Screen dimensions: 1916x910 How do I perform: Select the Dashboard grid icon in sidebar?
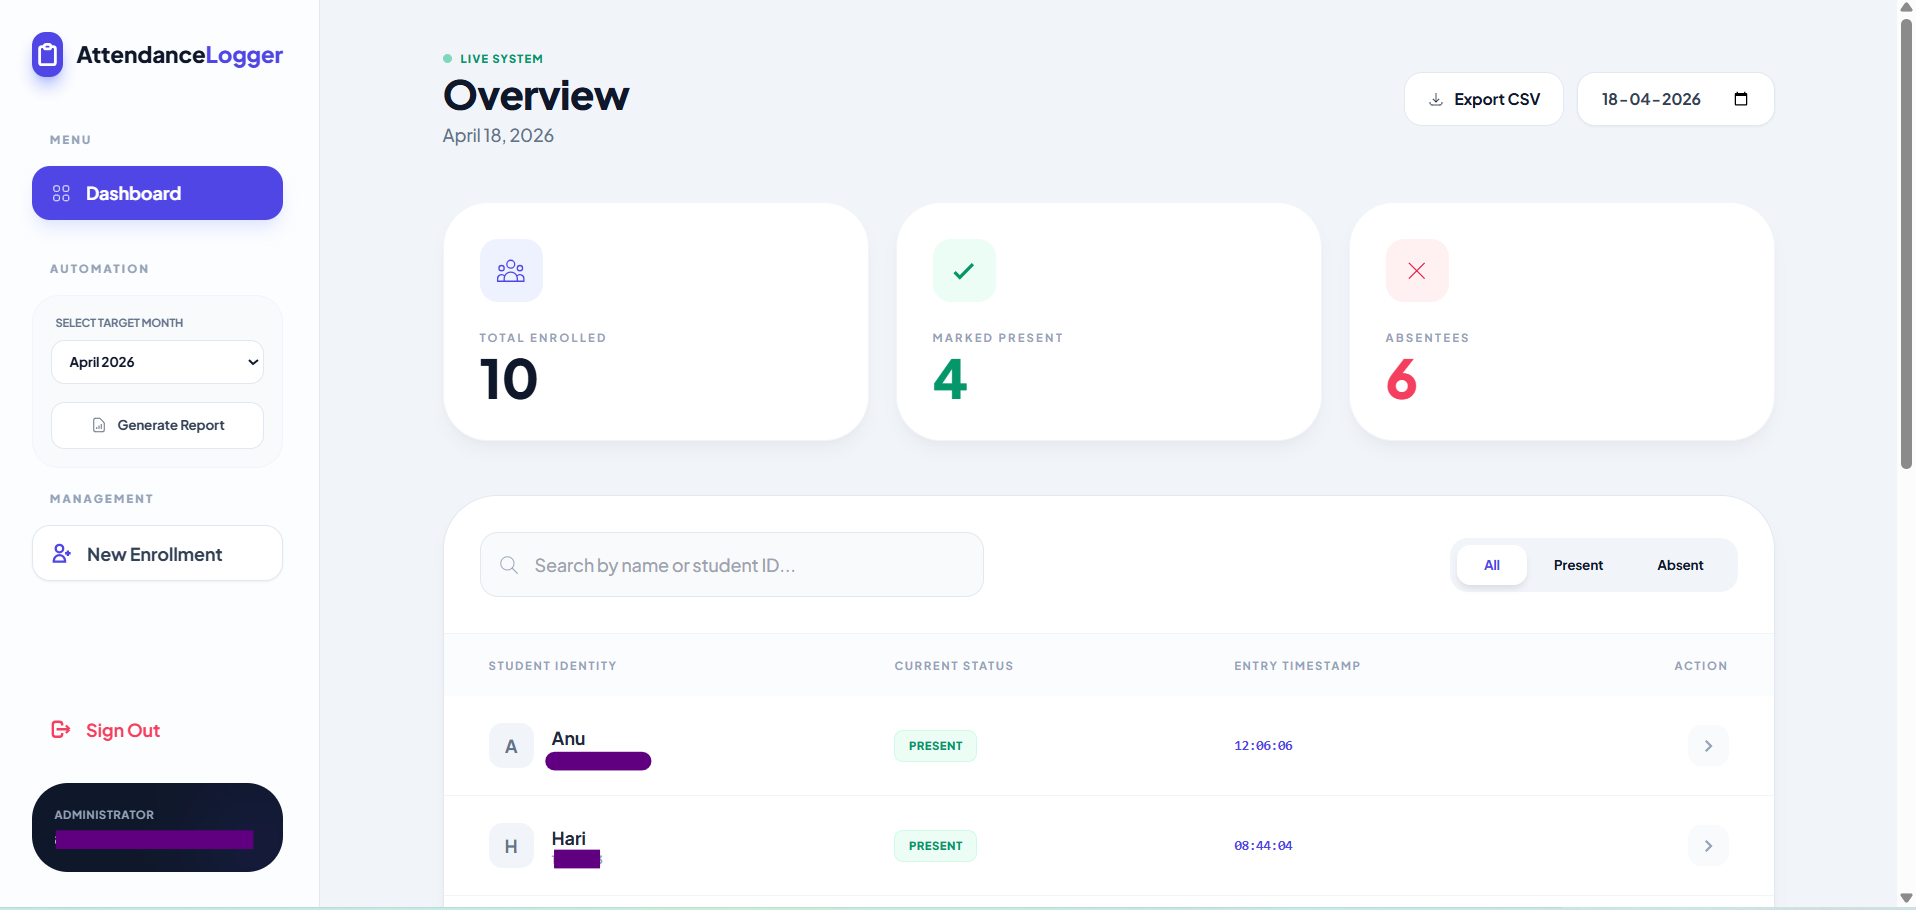coord(61,193)
